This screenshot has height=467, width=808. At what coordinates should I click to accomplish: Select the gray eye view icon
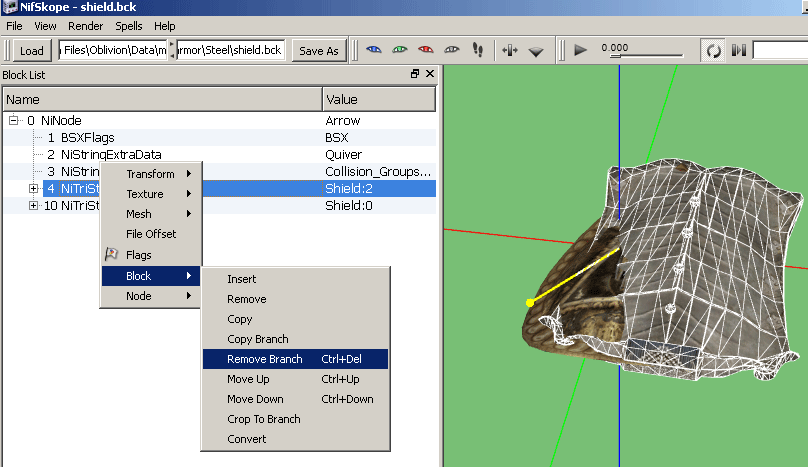pyautogui.click(x=452, y=50)
